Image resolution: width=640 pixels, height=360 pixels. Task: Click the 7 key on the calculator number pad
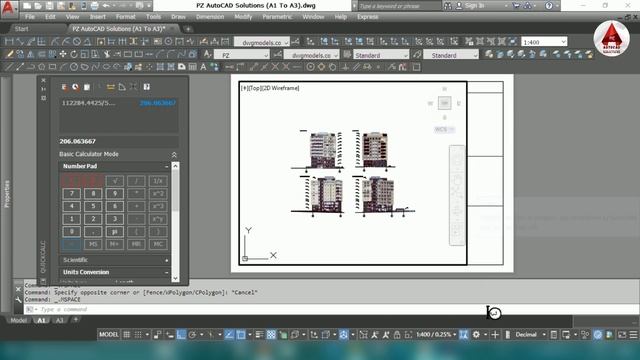pos(72,193)
